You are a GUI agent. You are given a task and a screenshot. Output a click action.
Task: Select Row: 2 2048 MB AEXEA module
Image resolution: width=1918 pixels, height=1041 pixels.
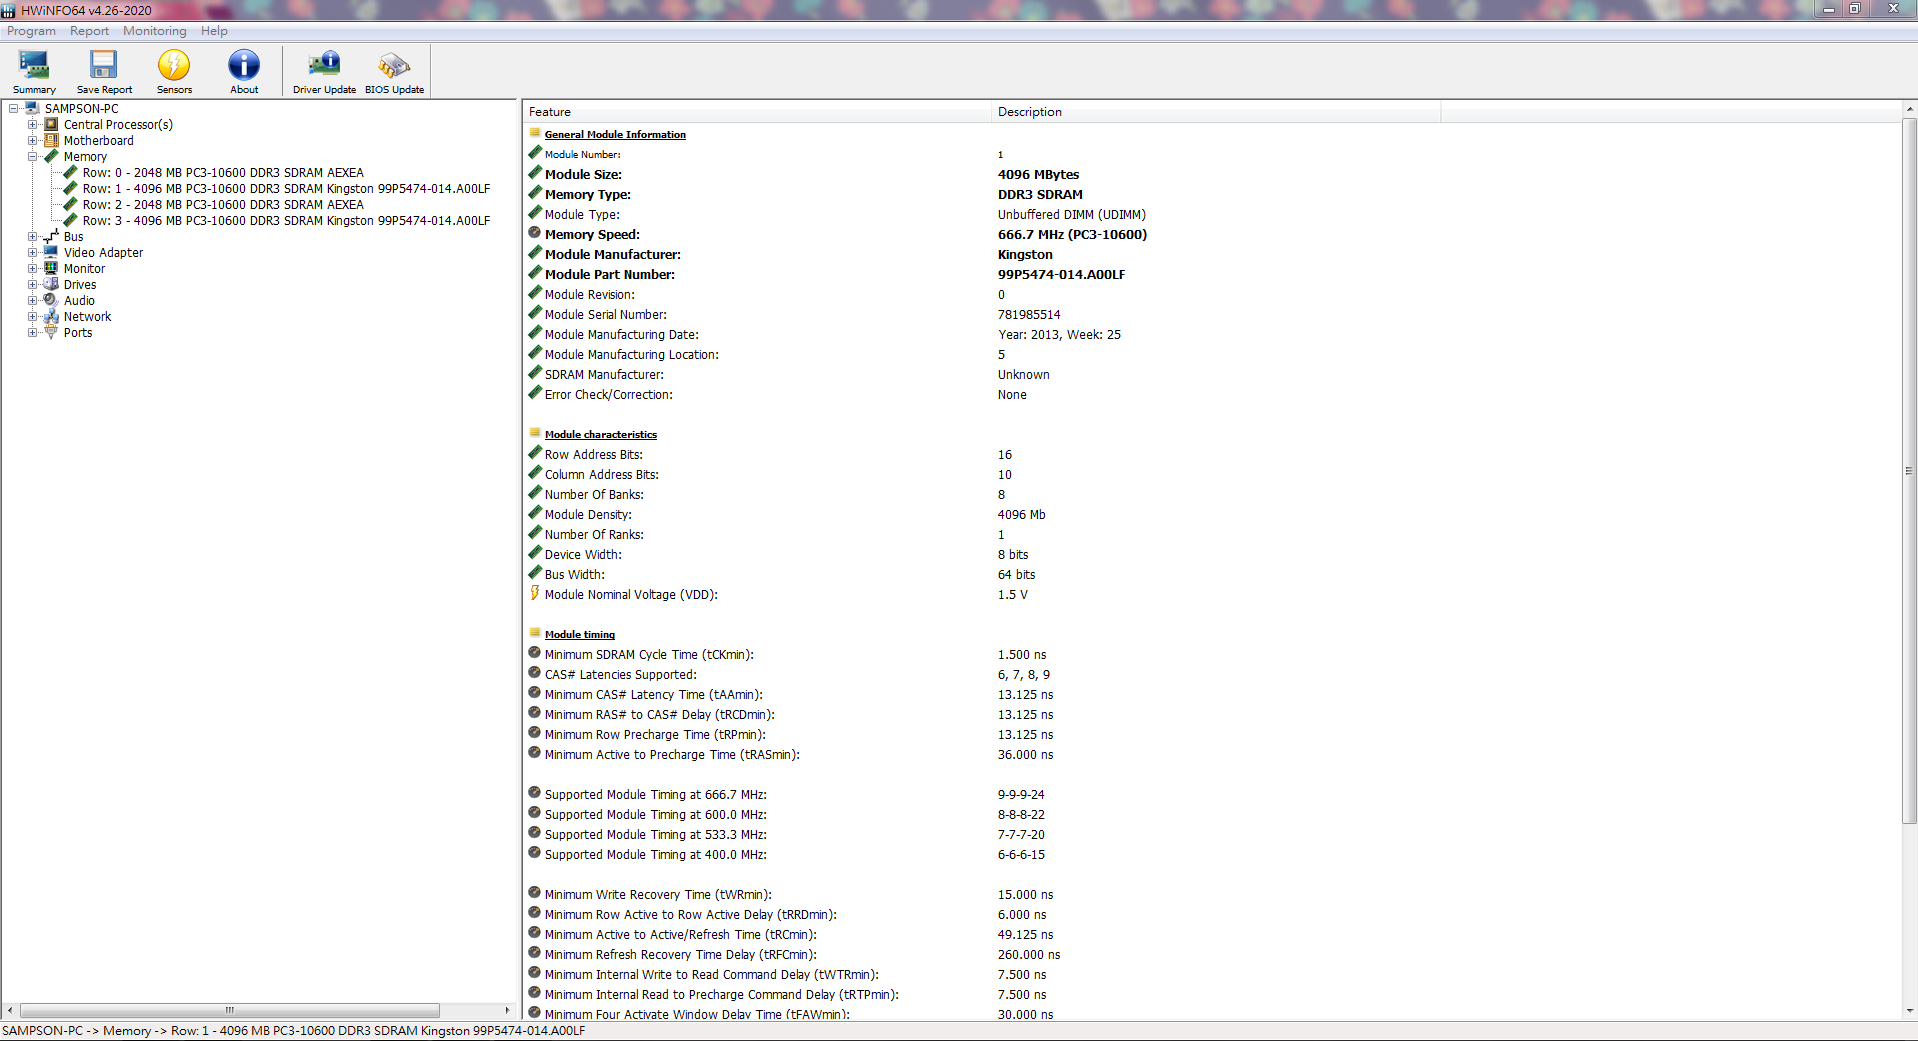click(x=223, y=205)
